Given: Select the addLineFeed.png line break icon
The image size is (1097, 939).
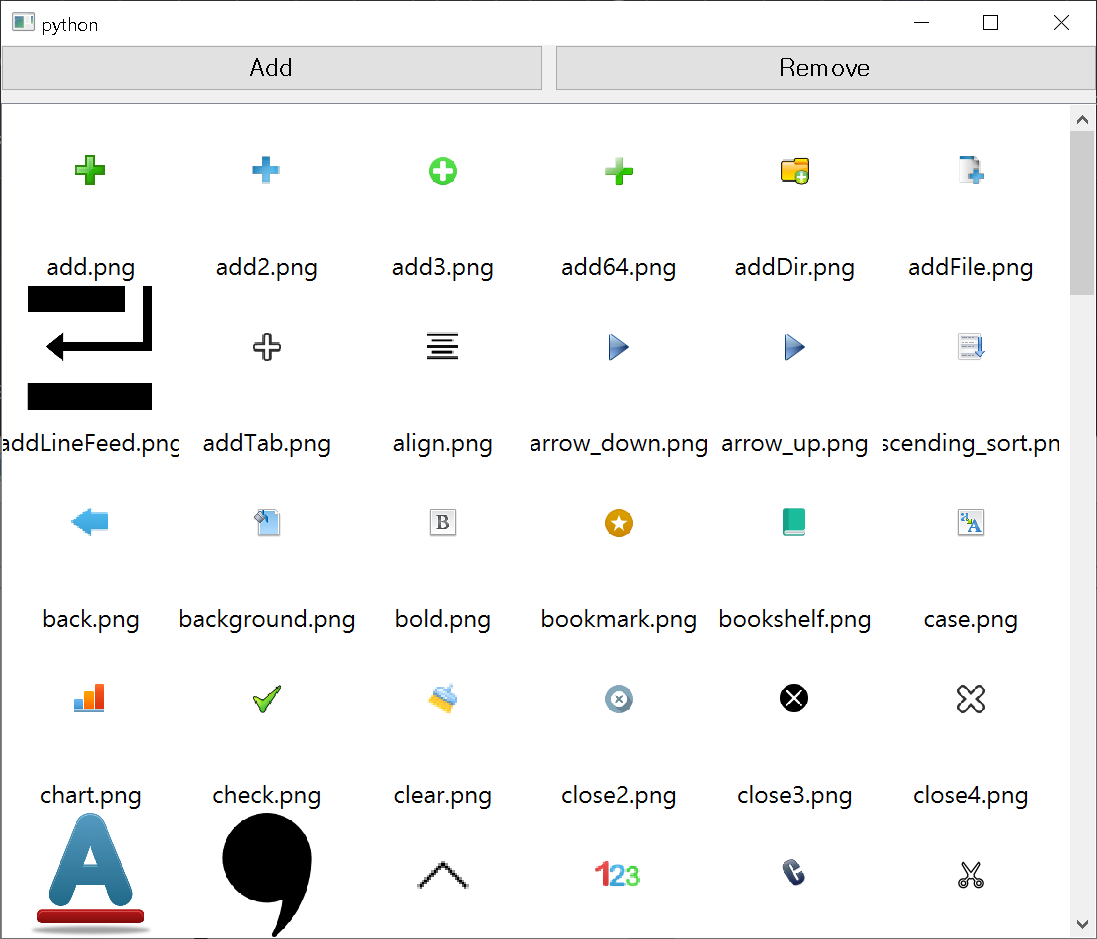Looking at the screenshot, I should coord(90,346).
